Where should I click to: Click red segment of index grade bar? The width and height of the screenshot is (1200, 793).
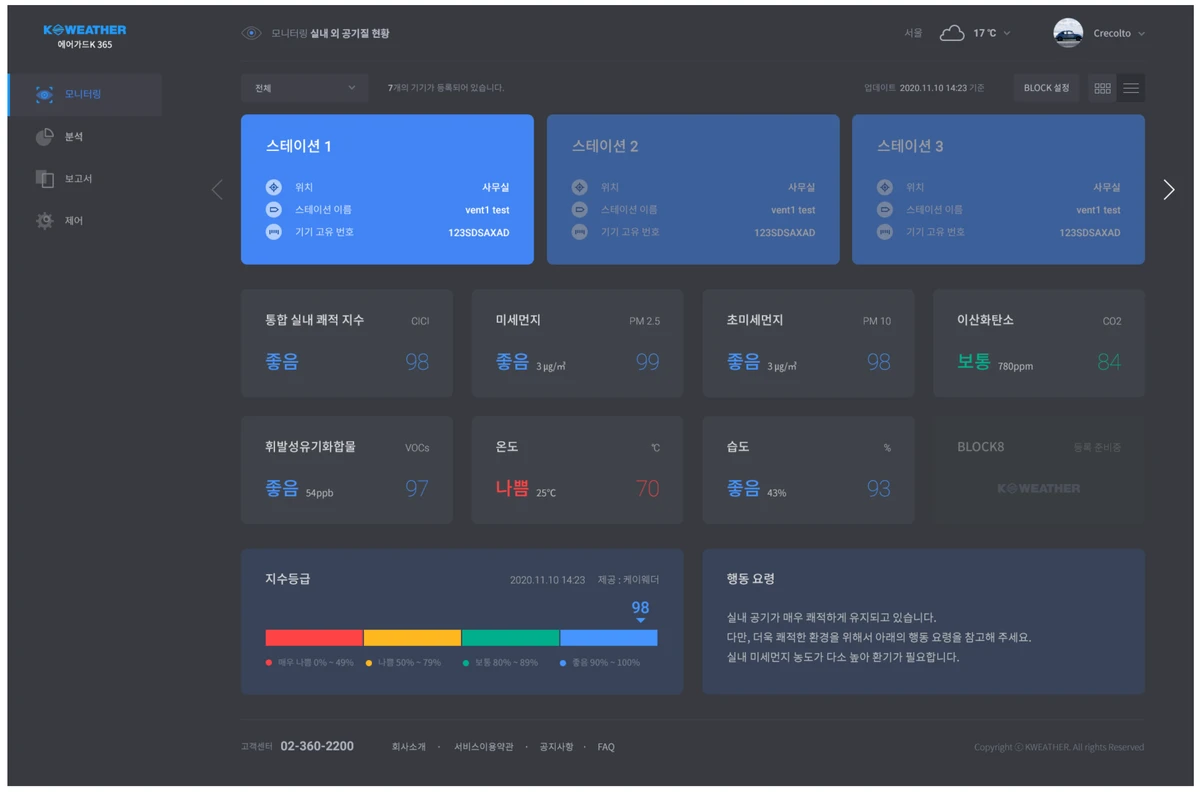(x=314, y=637)
